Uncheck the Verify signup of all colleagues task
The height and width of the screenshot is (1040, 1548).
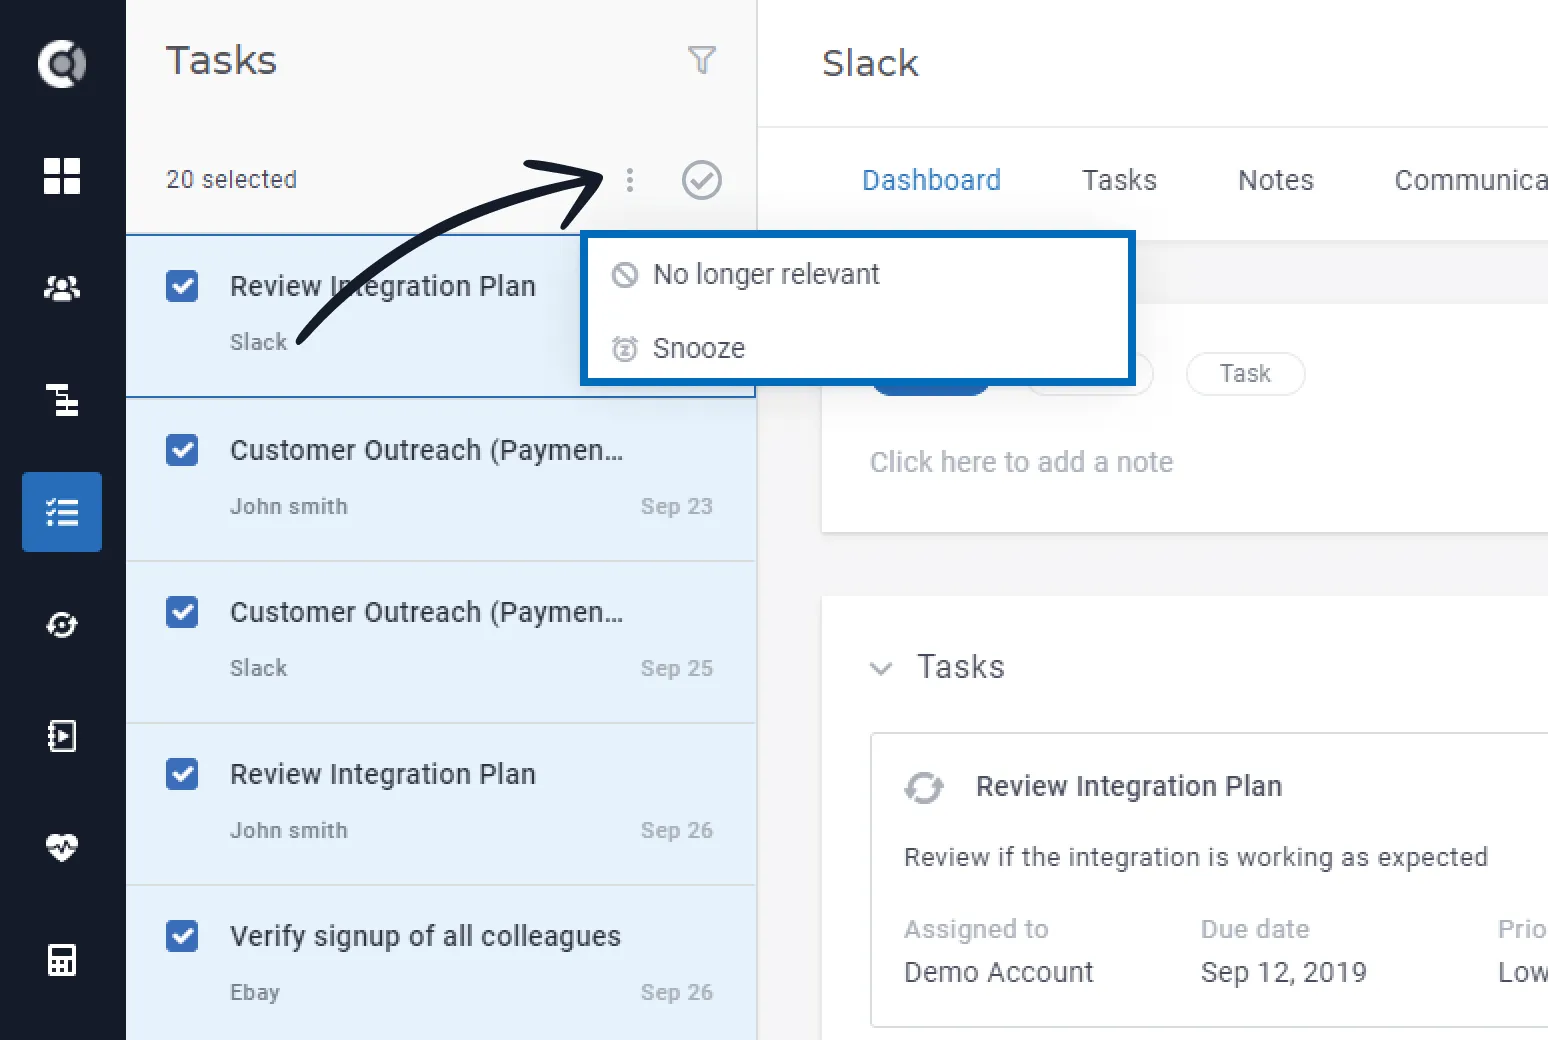coord(182,936)
